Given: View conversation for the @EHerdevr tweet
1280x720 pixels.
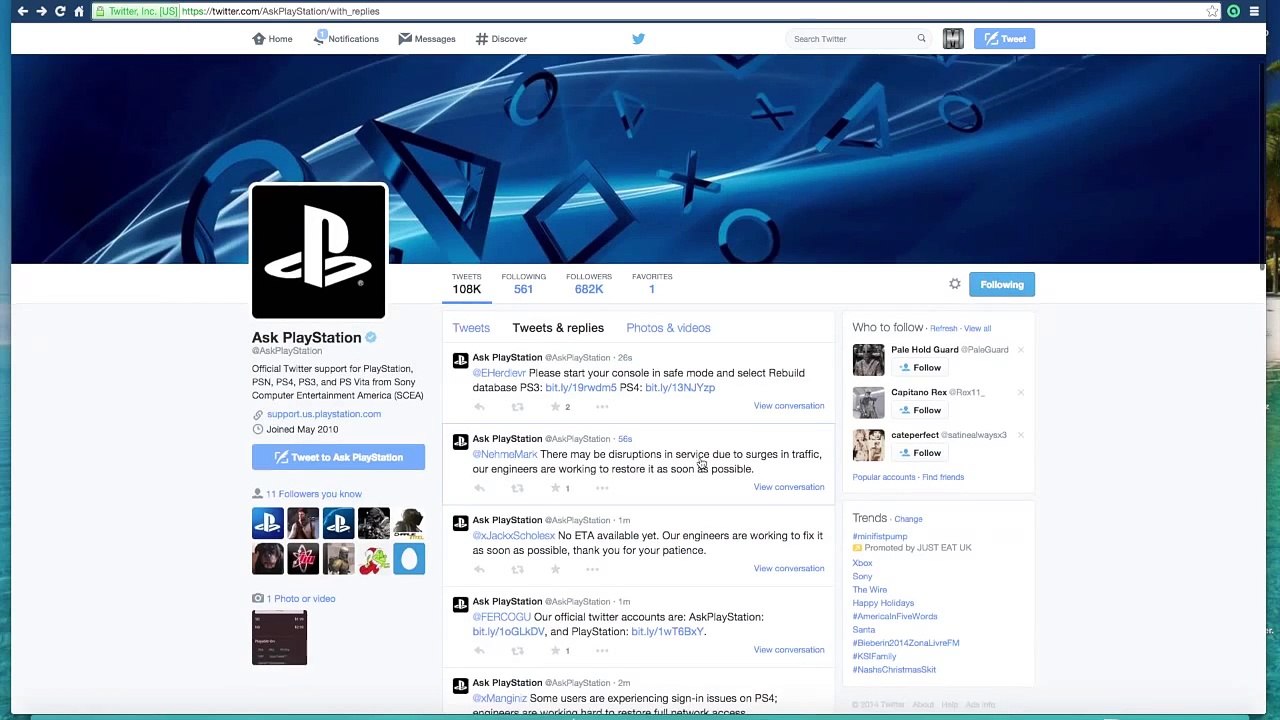Looking at the screenshot, I should coord(789,406).
